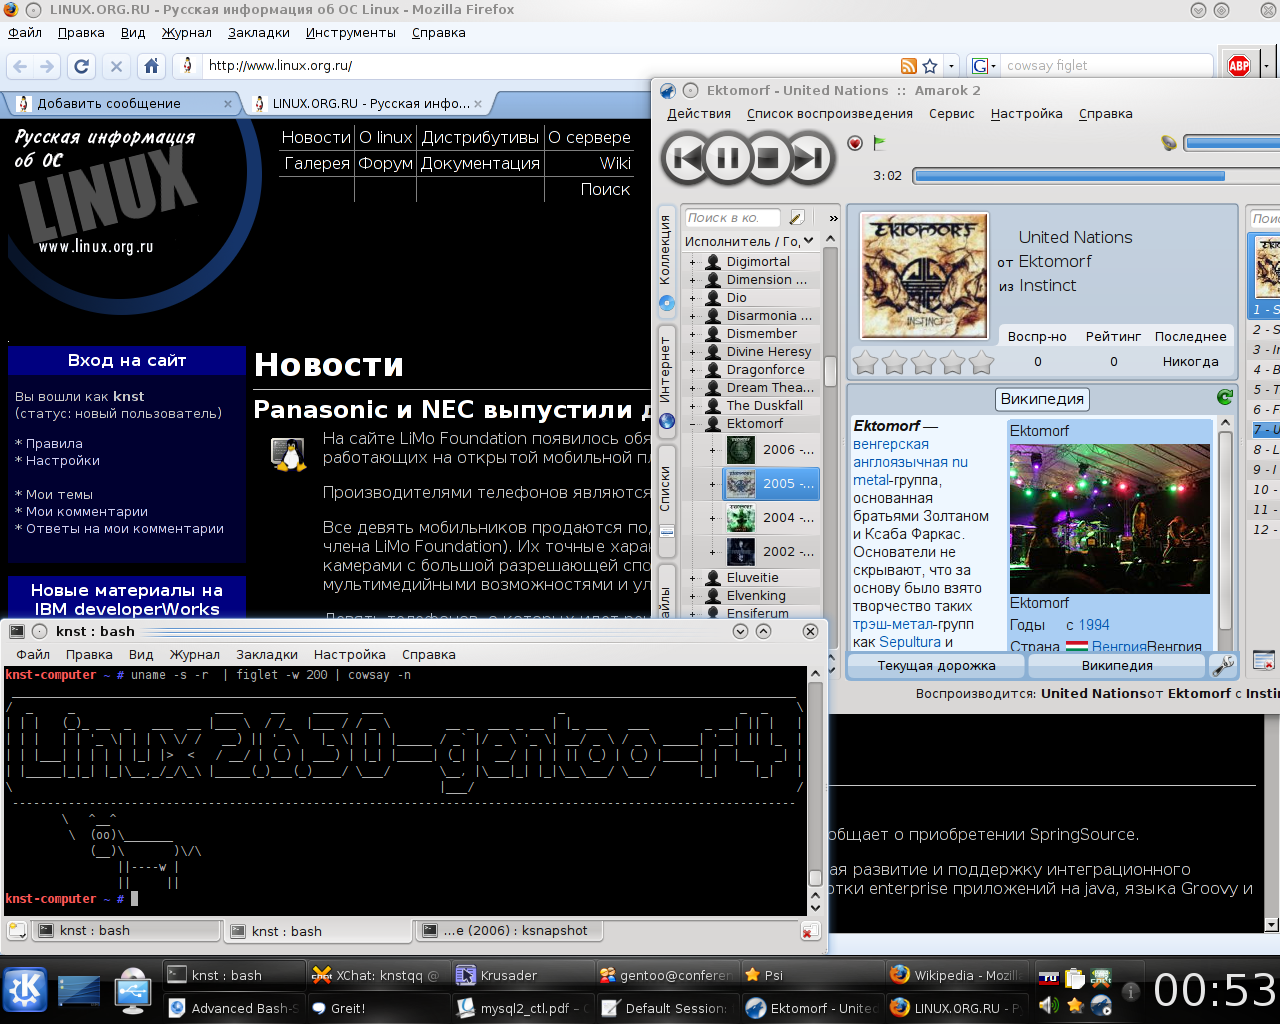Click the speaker volume icon in Amarok
The height and width of the screenshot is (1024, 1280).
1168,143
